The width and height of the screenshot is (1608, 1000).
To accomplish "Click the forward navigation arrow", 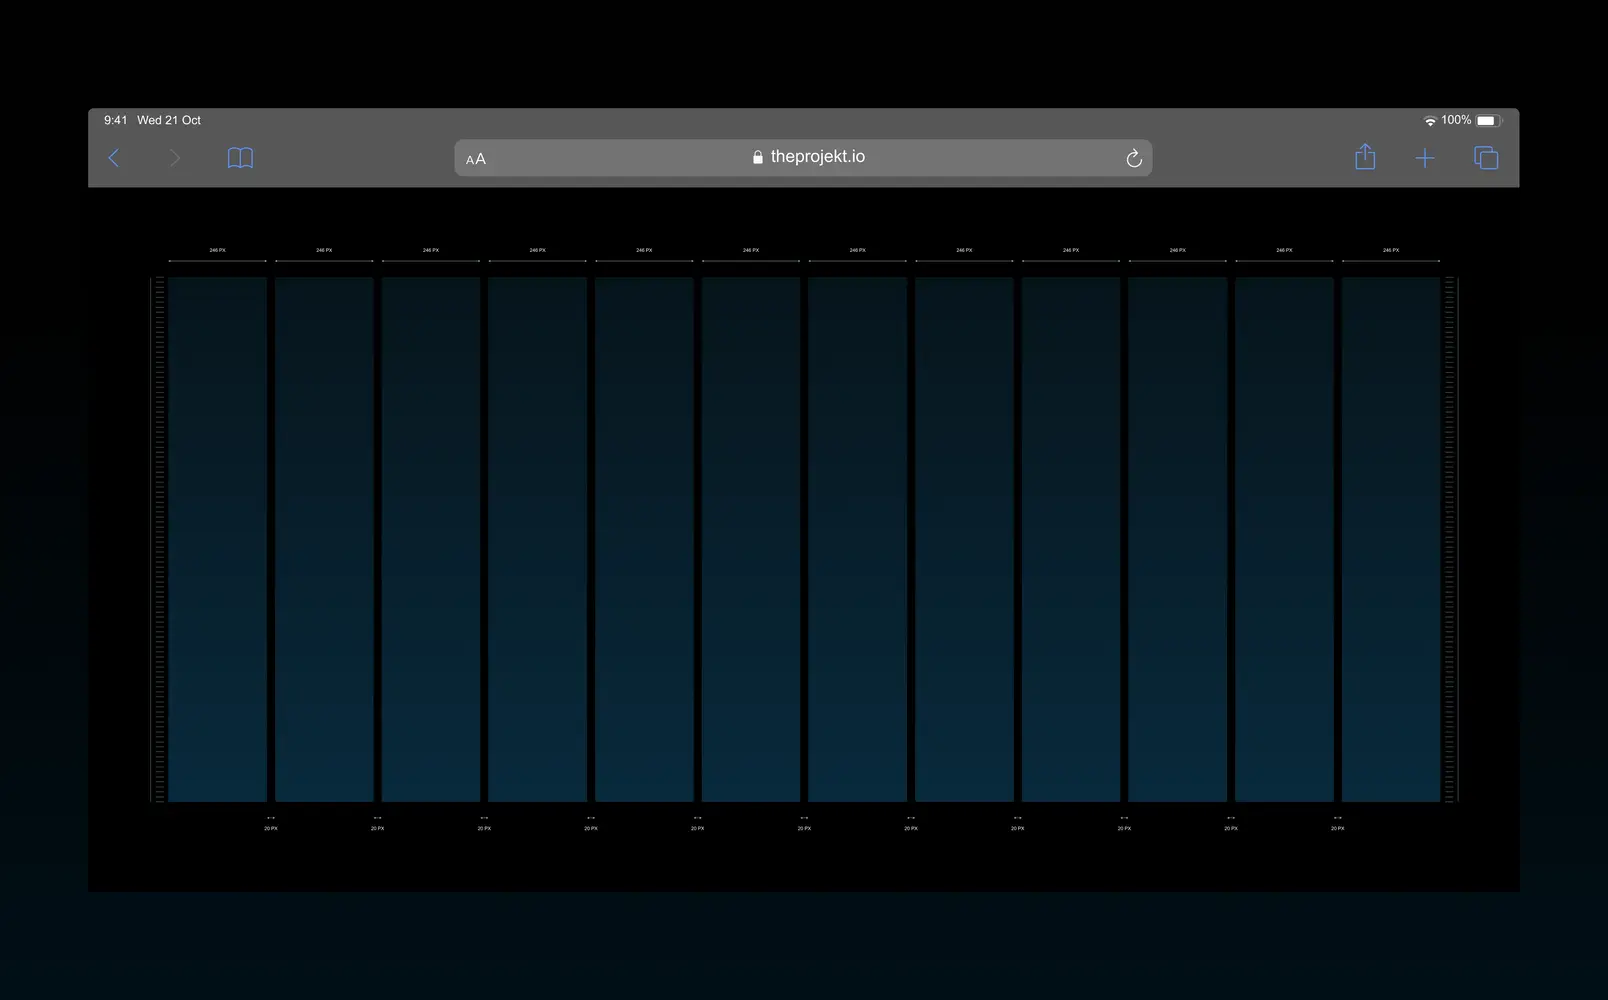I will pos(175,158).
